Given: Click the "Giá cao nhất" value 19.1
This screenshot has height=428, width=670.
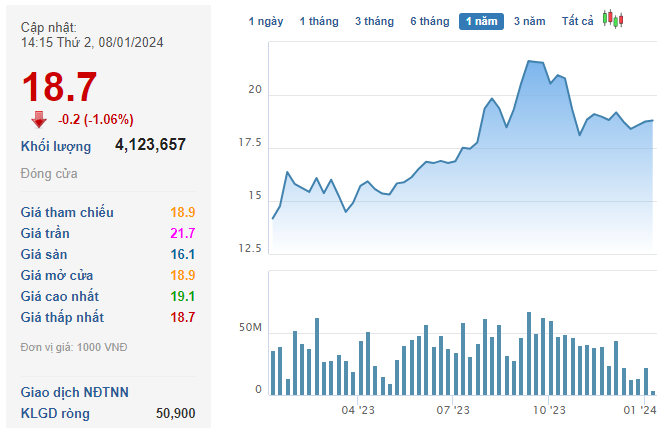Looking at the screenshot, I should coord(182,296).
